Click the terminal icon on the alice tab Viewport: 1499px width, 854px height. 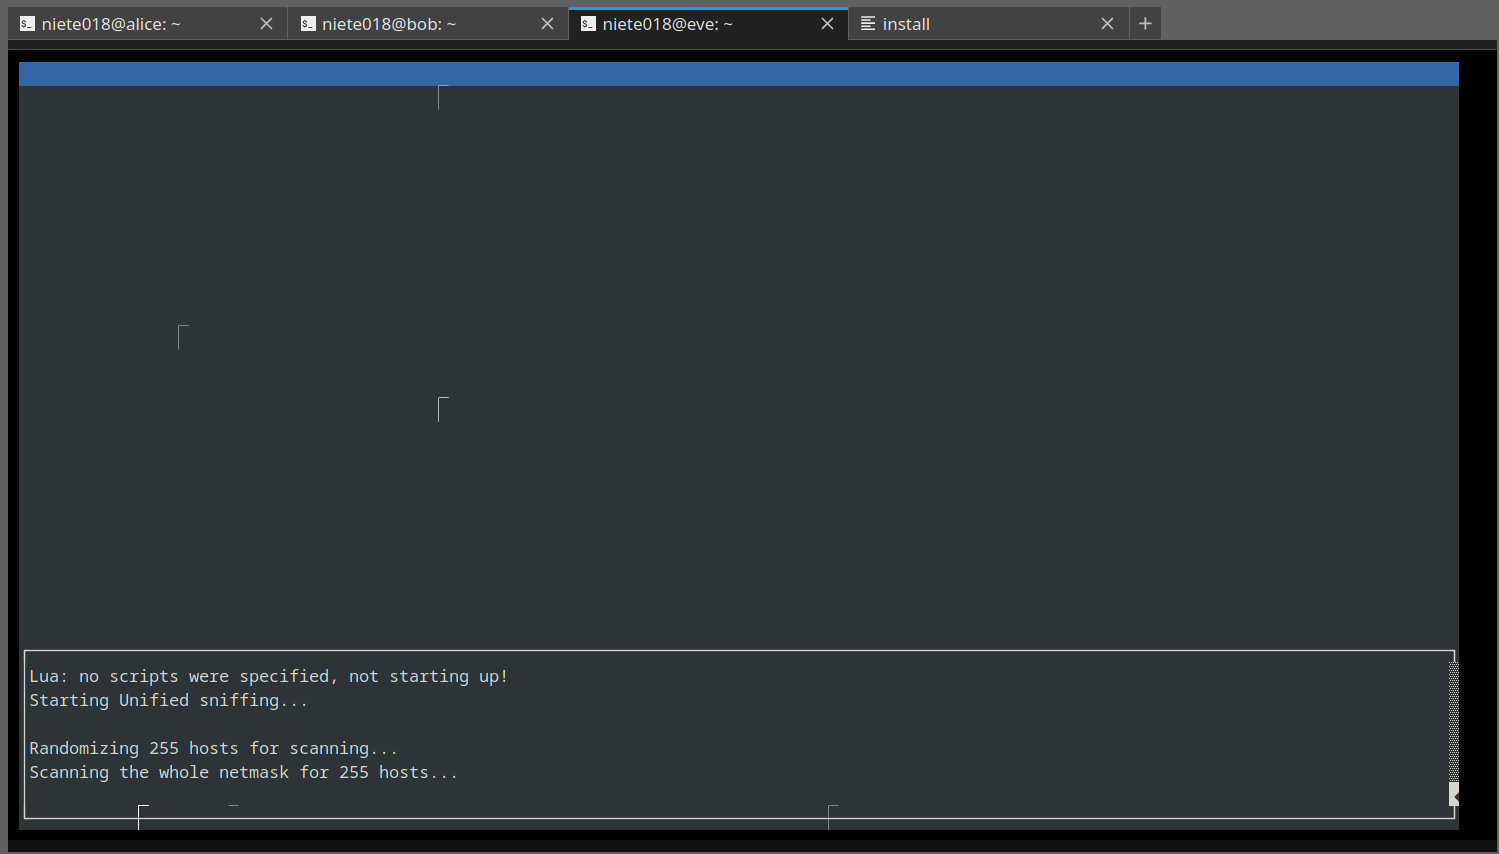point(26,23)
